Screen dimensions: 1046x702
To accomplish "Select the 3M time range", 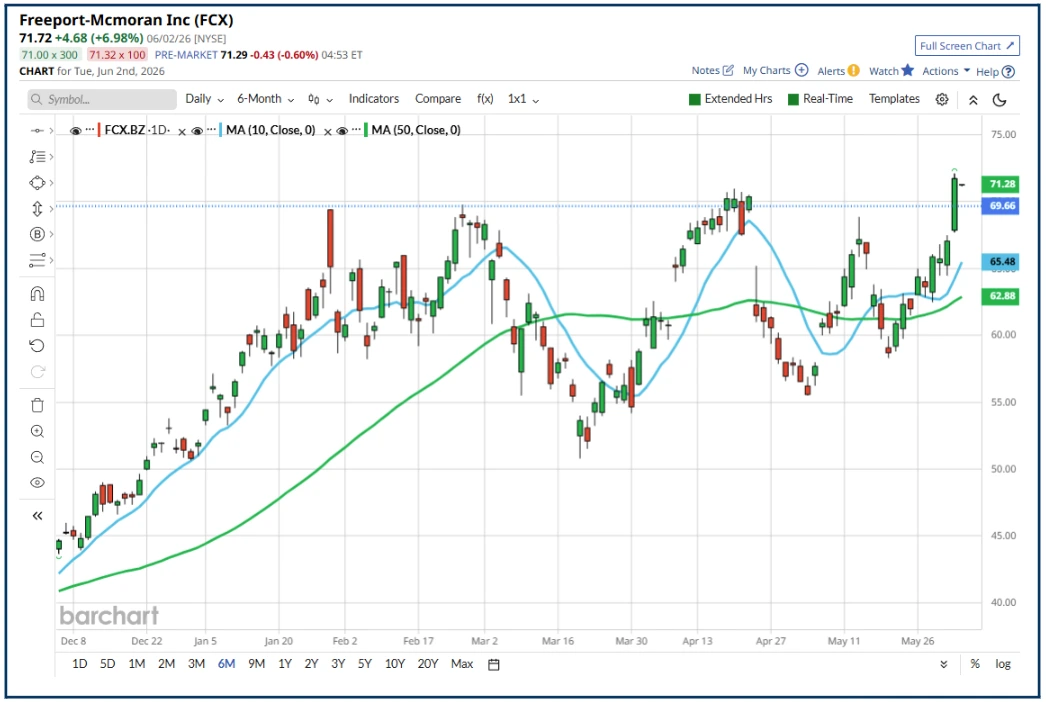I will point(196,664).
